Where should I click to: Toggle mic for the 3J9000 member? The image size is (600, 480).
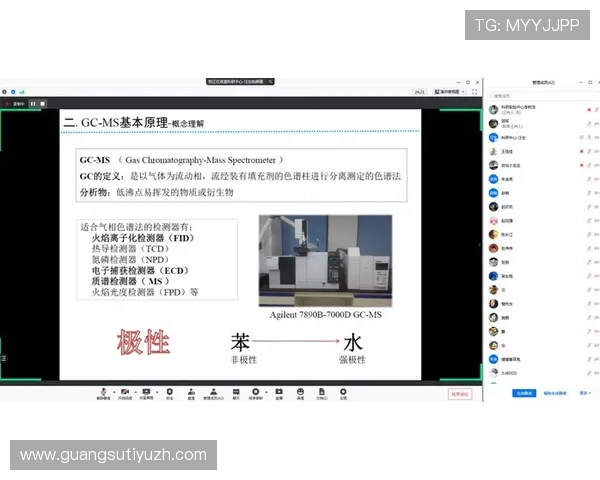tap(589, 373)
